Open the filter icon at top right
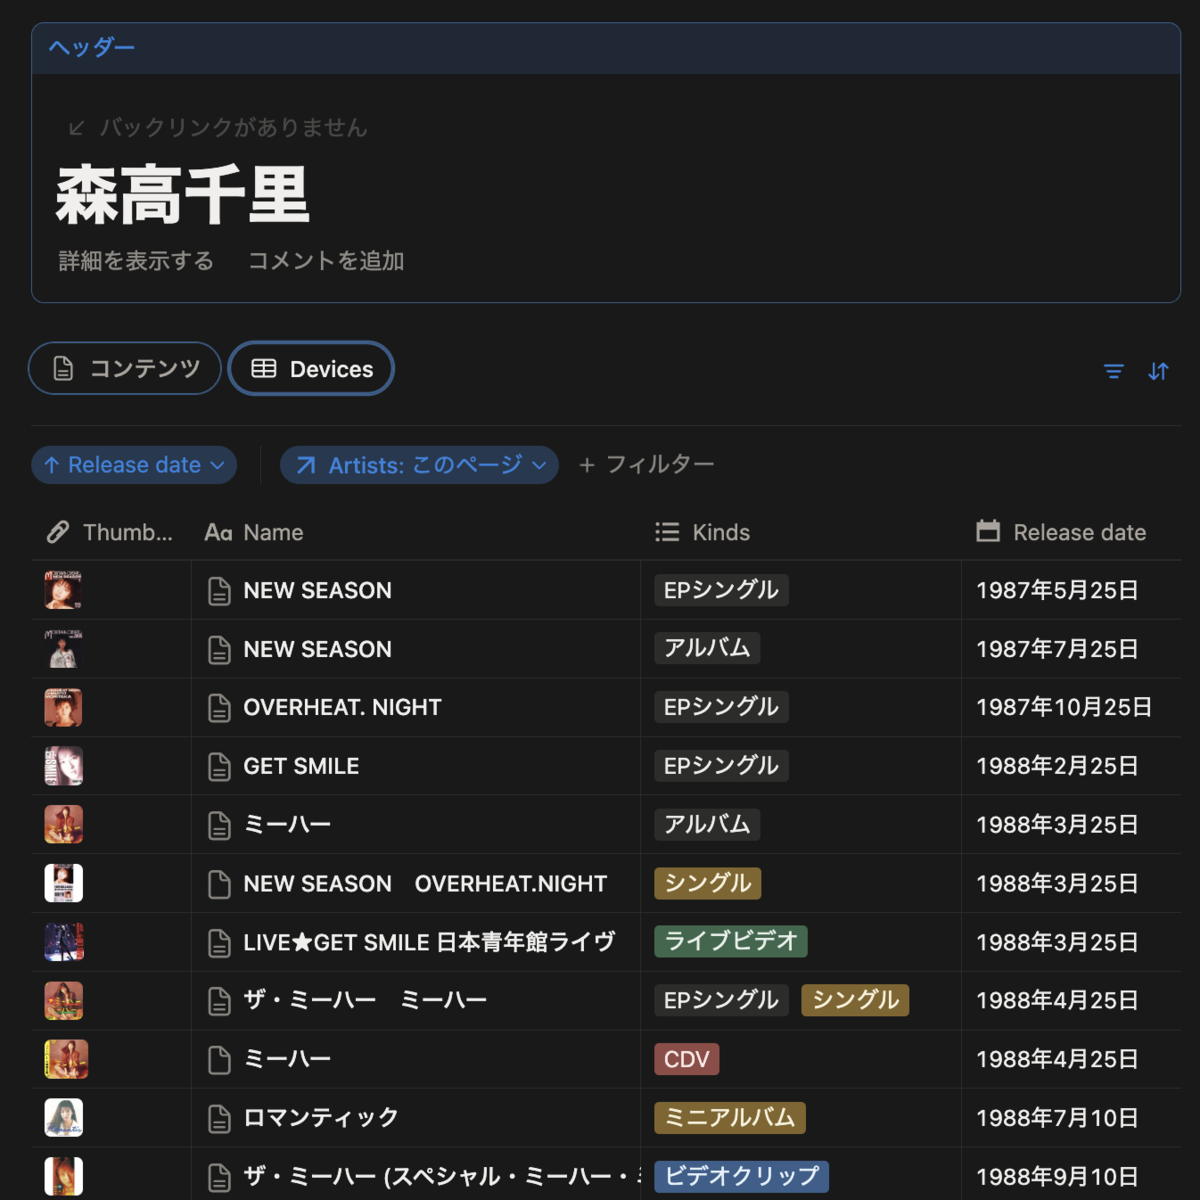Viewport: 1200px width, 1200px height. coord(1113,372)
